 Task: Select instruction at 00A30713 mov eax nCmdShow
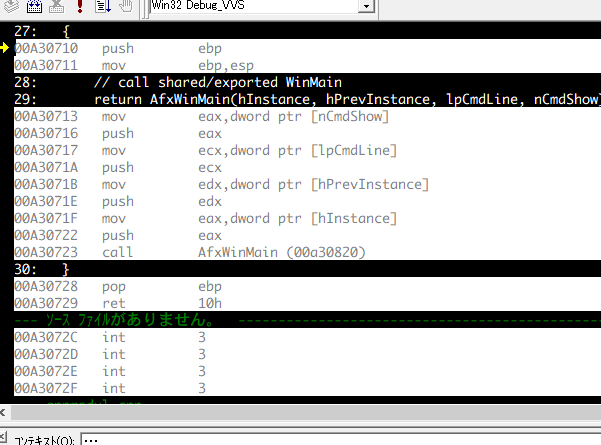click(x=307, y=116)
